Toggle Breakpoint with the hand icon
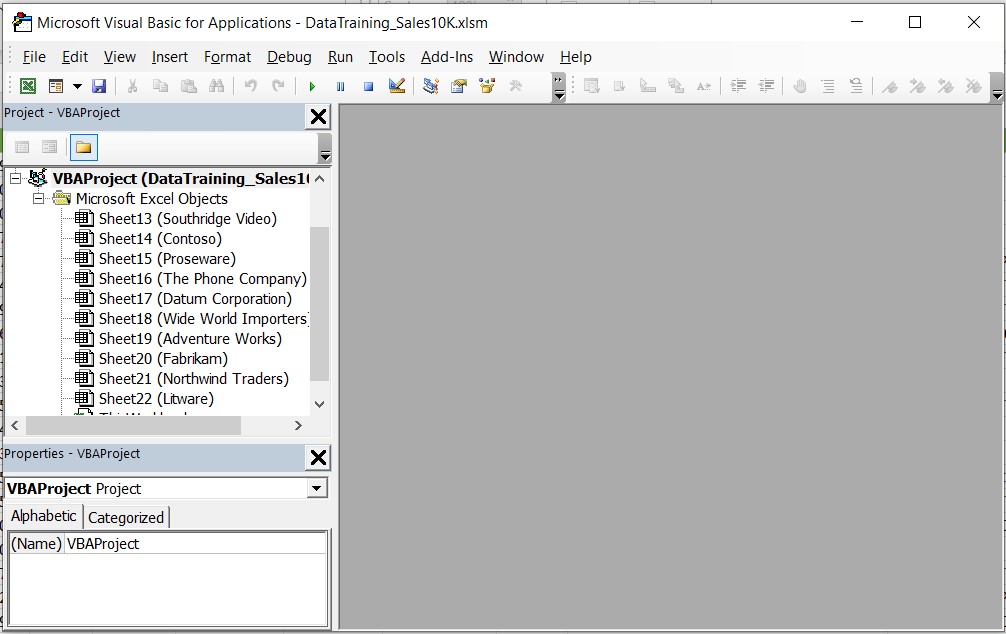The width and height of the screenshot is (1006, 634). [799, 86]
